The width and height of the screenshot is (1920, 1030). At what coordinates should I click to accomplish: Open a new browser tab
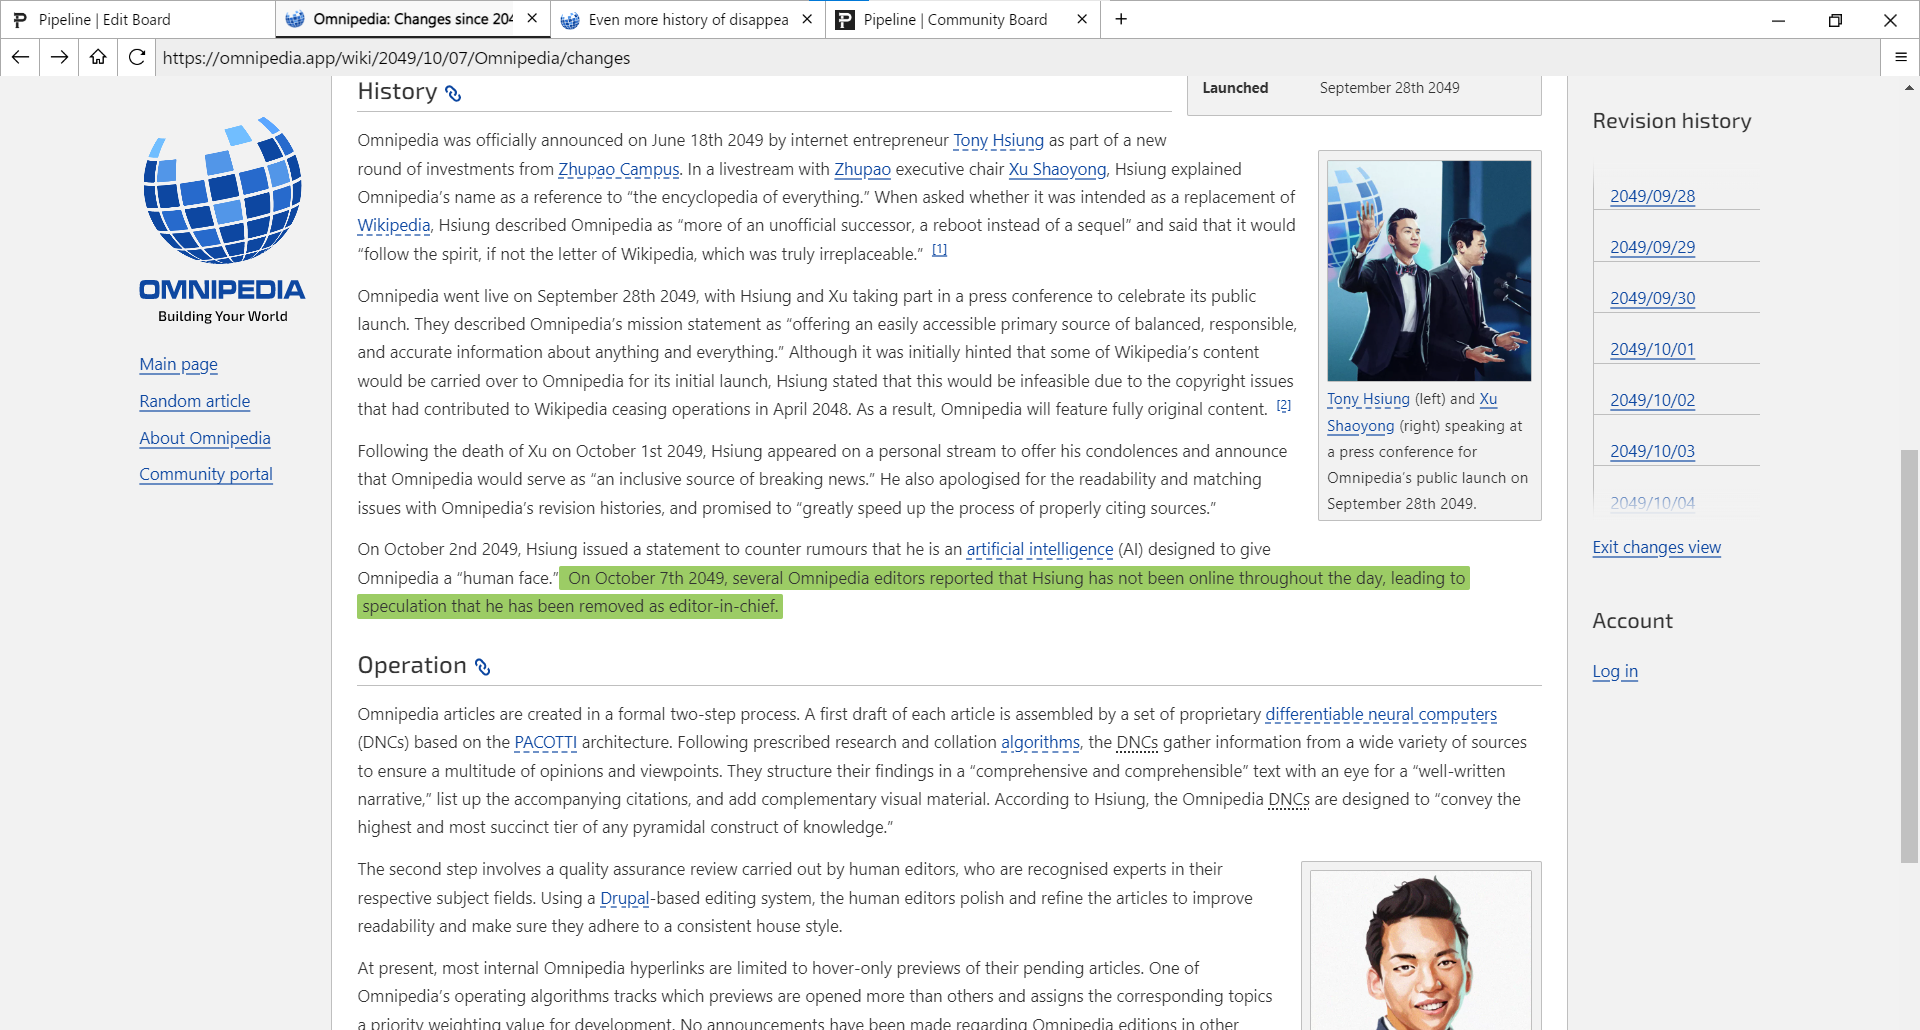click(x=1121, y=19)
